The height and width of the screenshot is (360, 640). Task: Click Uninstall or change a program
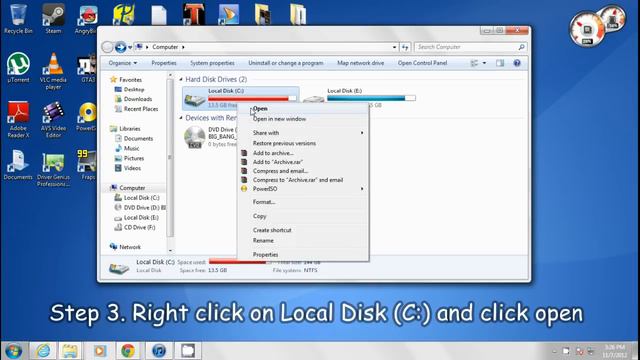(286, 63)
